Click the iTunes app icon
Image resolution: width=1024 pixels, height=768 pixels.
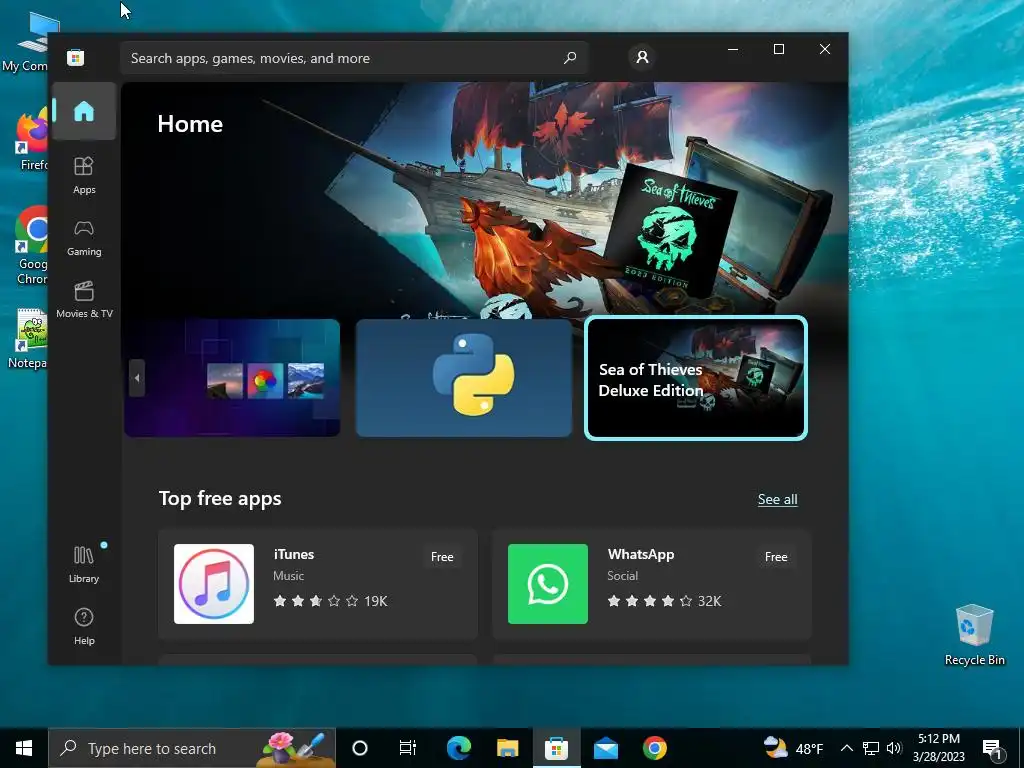tap(214, 584)
